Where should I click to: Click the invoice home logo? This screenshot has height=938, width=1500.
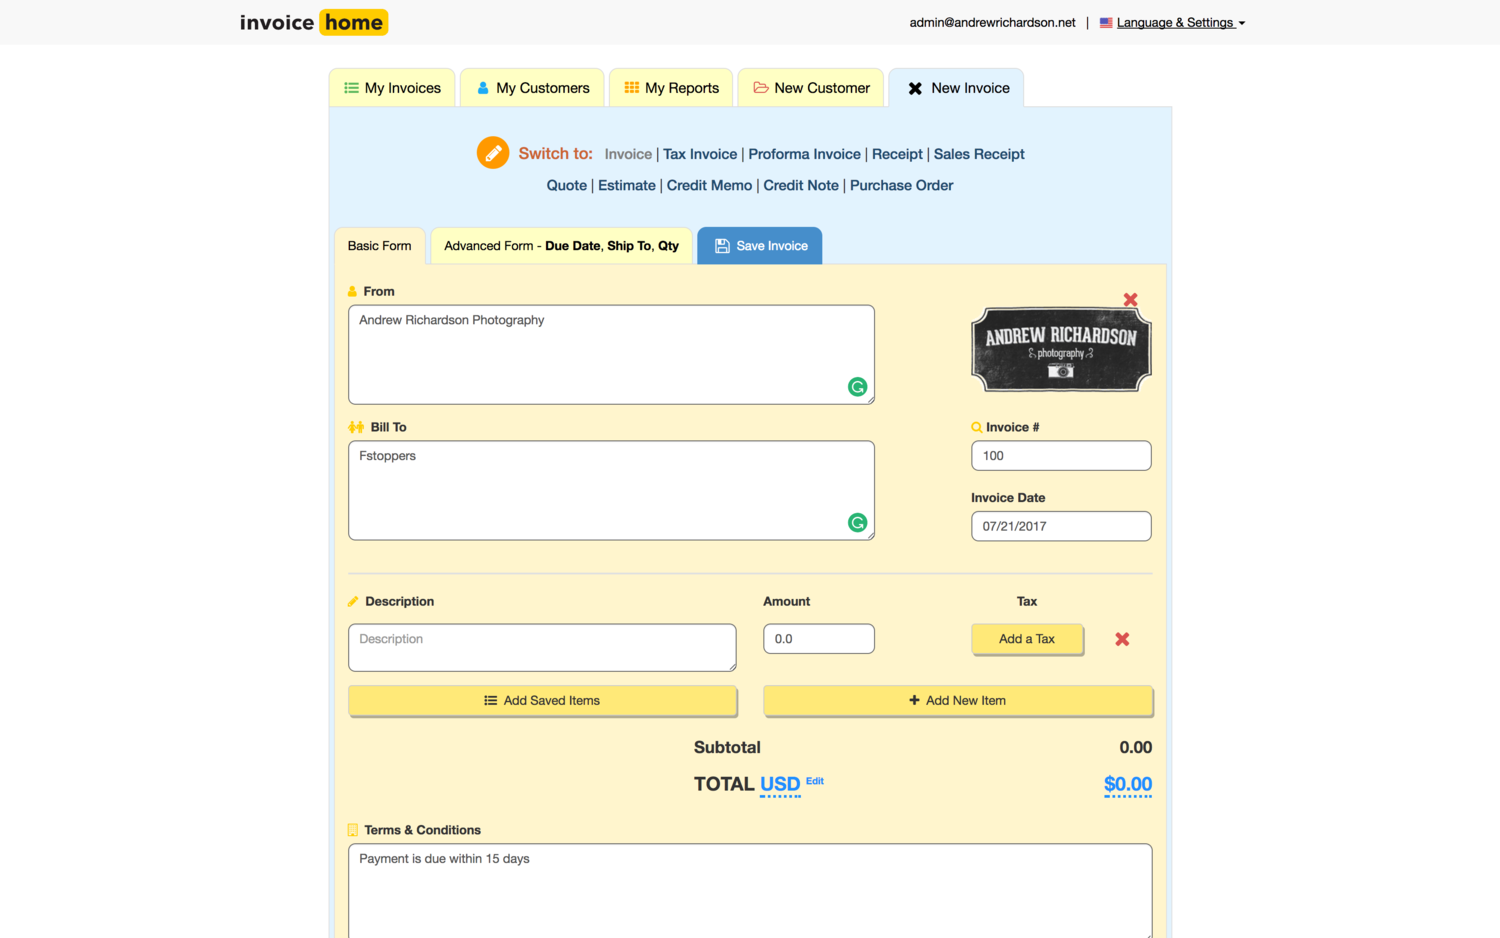[x=313, y=22]
